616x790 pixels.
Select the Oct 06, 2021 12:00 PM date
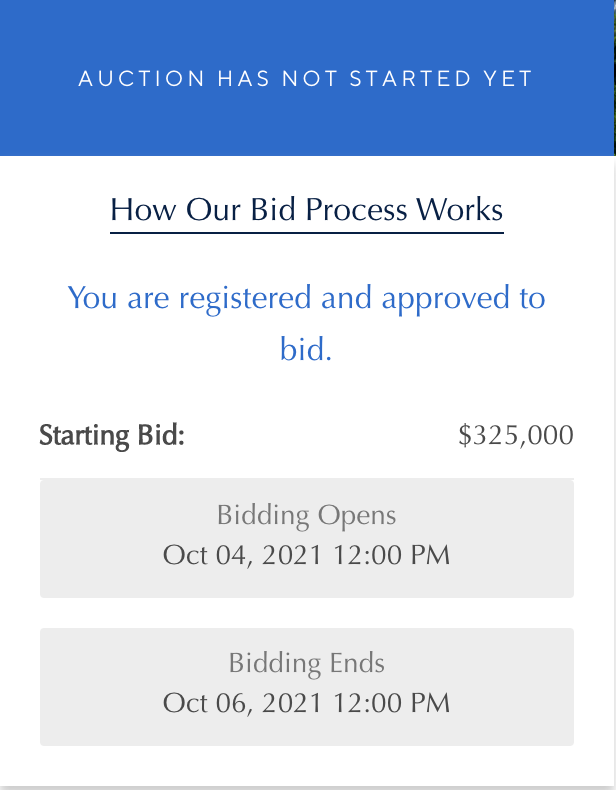click(307, 703)
